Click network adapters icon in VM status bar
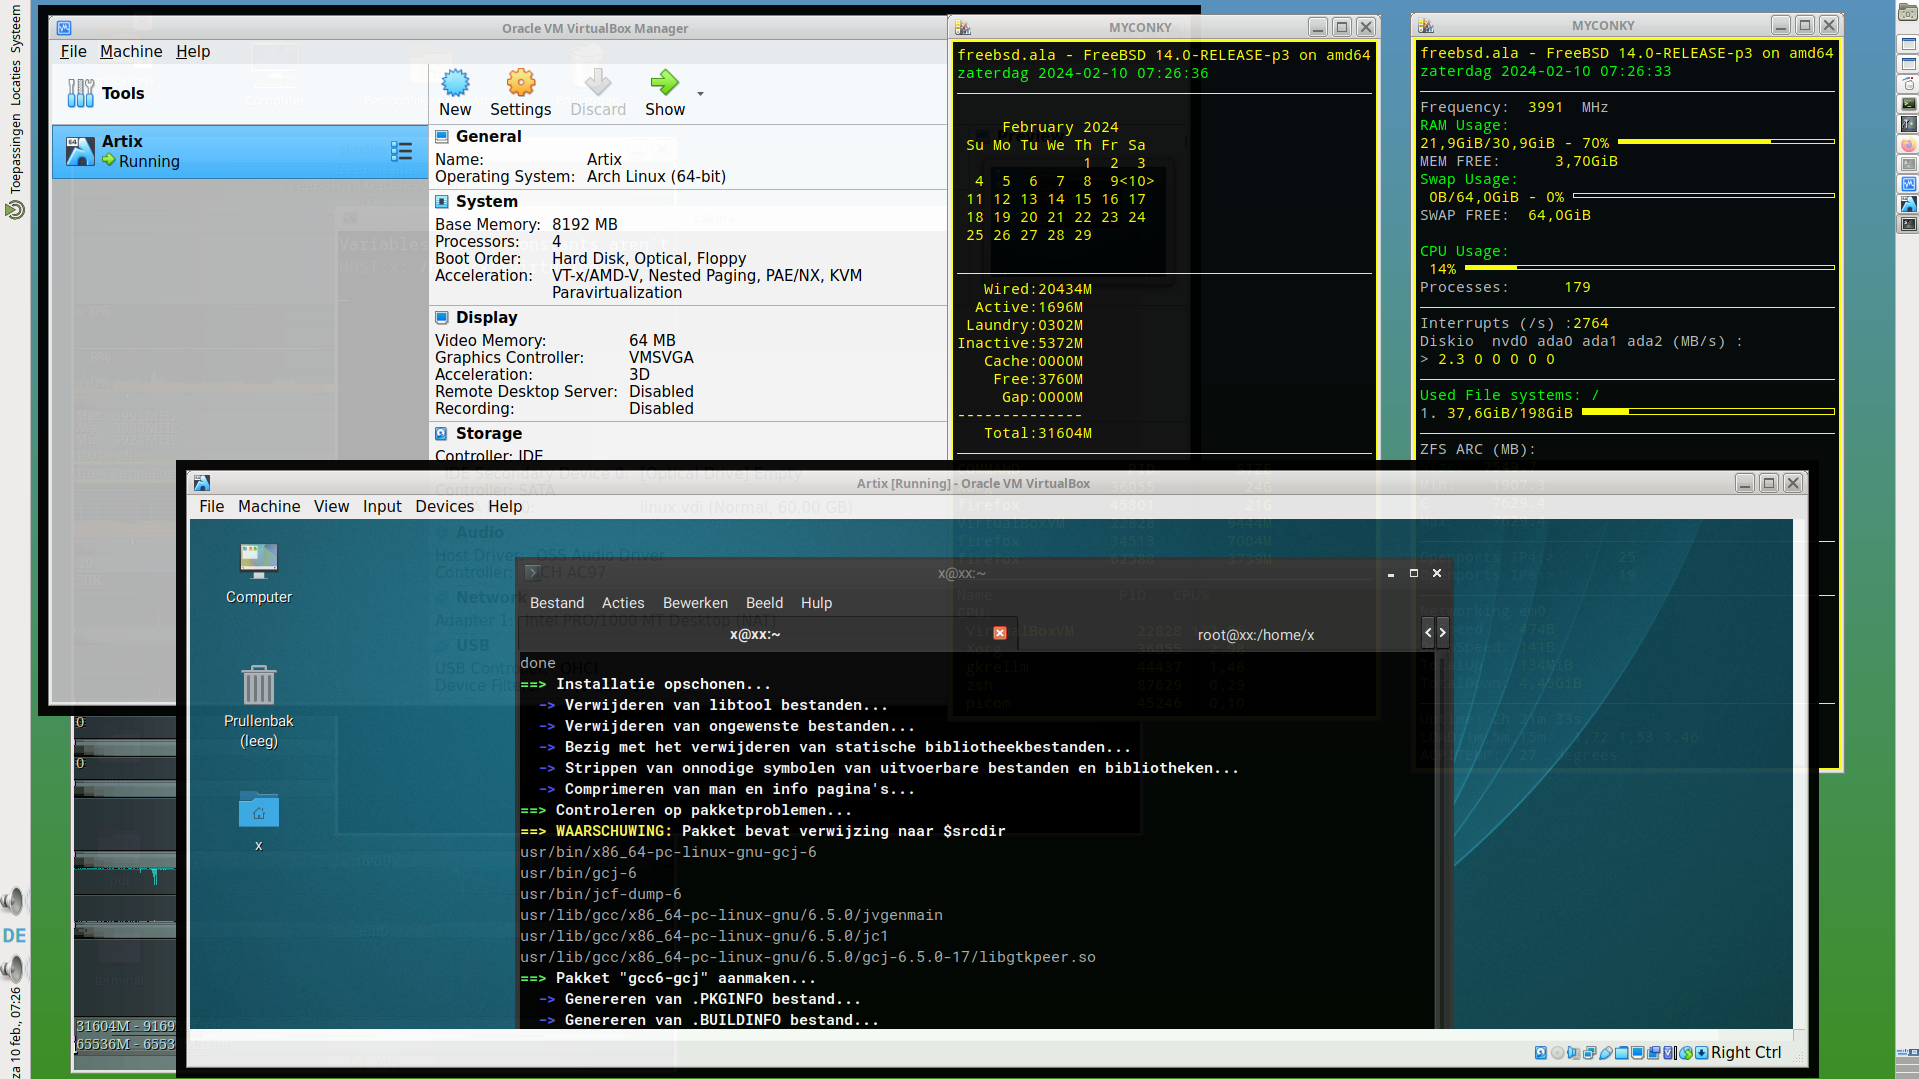The height and width of the screenshot is (1079, 1919). [1590, 1052]
